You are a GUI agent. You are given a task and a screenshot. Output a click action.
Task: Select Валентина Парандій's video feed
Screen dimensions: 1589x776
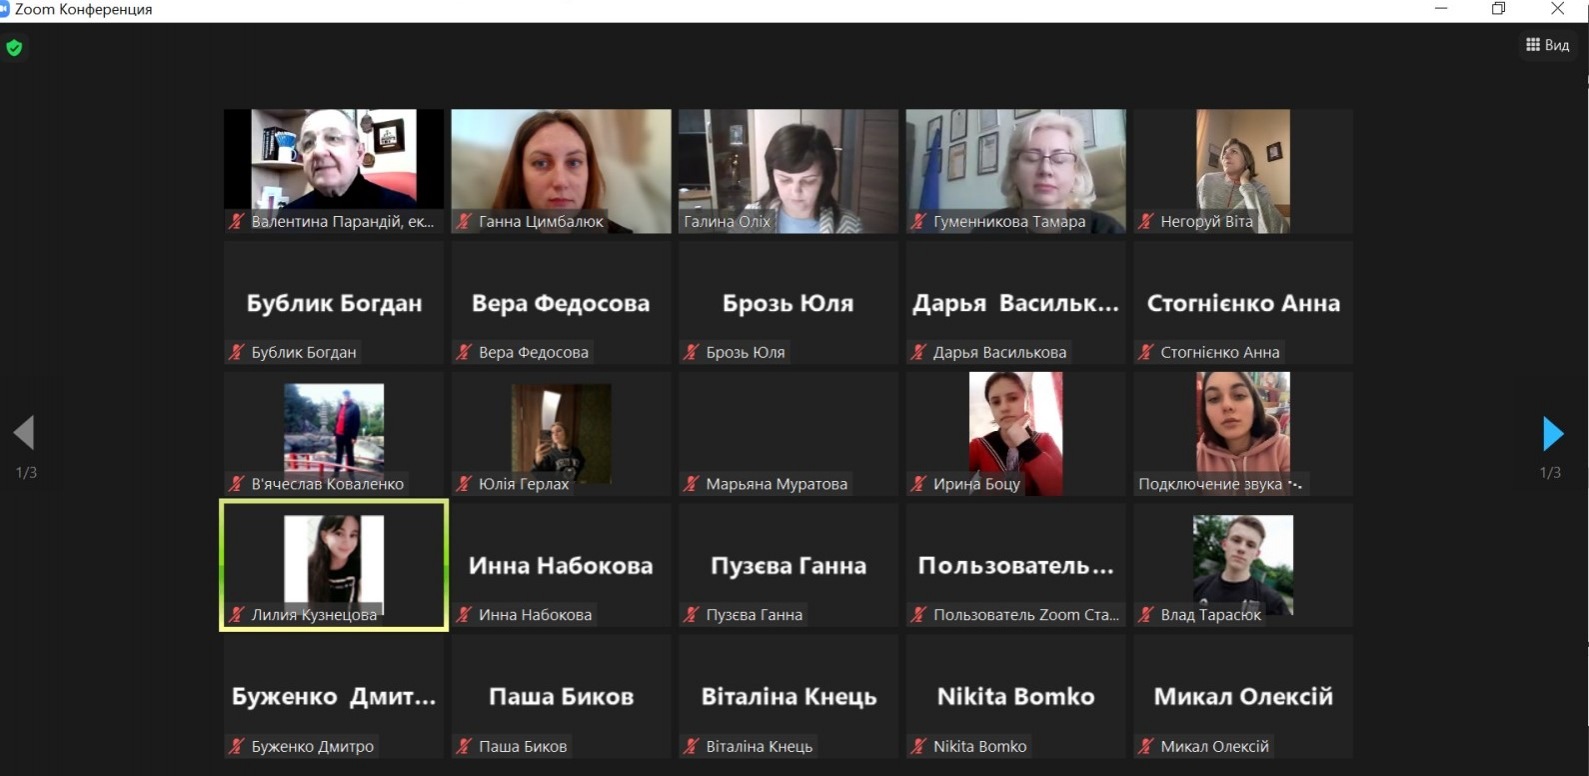tap(334, 171)
